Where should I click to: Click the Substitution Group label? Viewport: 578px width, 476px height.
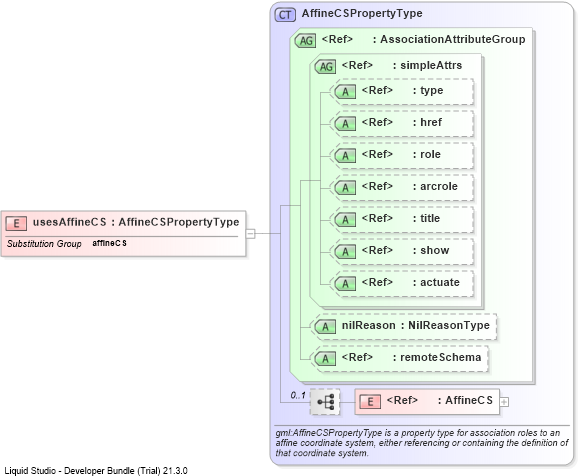[44, 244]
